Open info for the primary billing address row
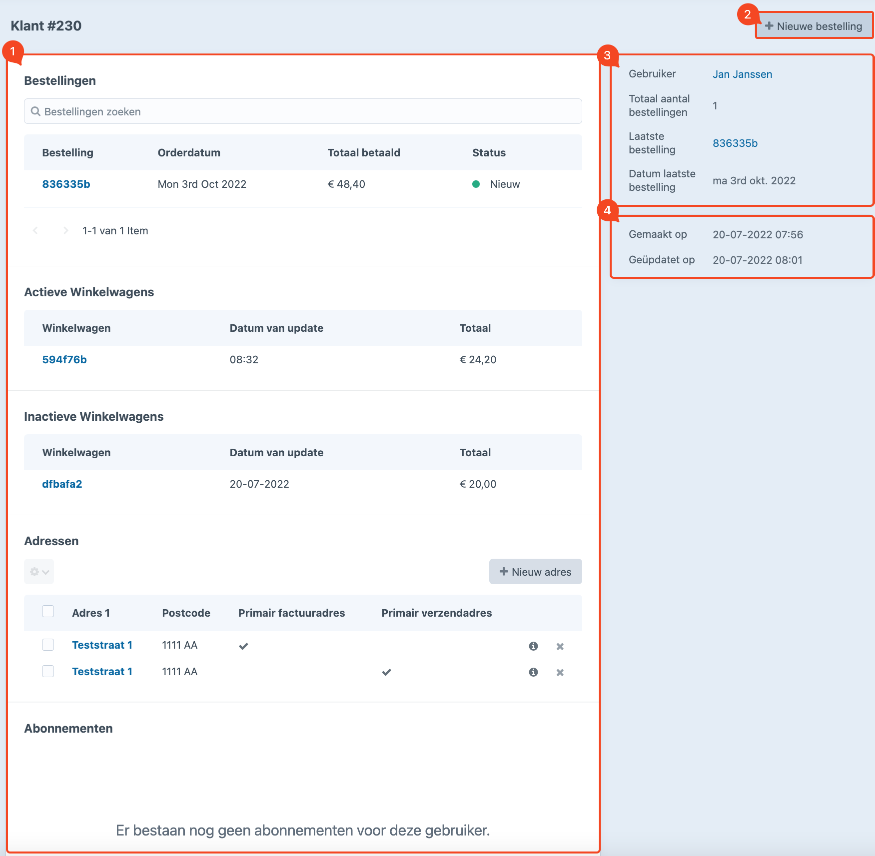 533,646
